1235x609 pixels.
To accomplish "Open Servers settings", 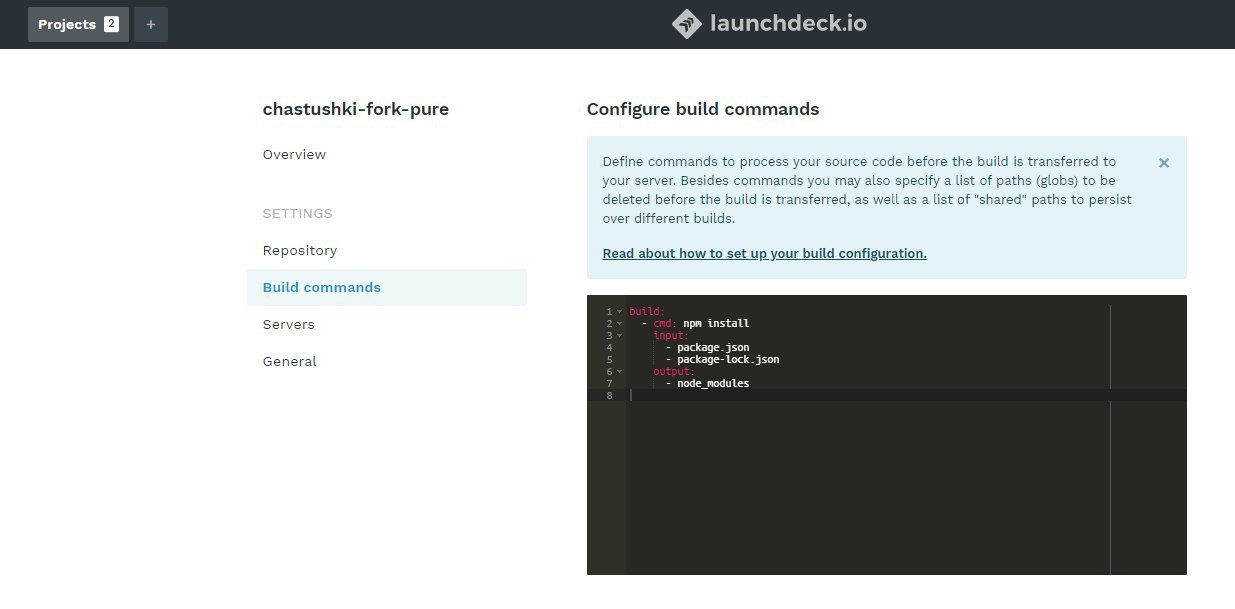I will [x=288, y=324].
